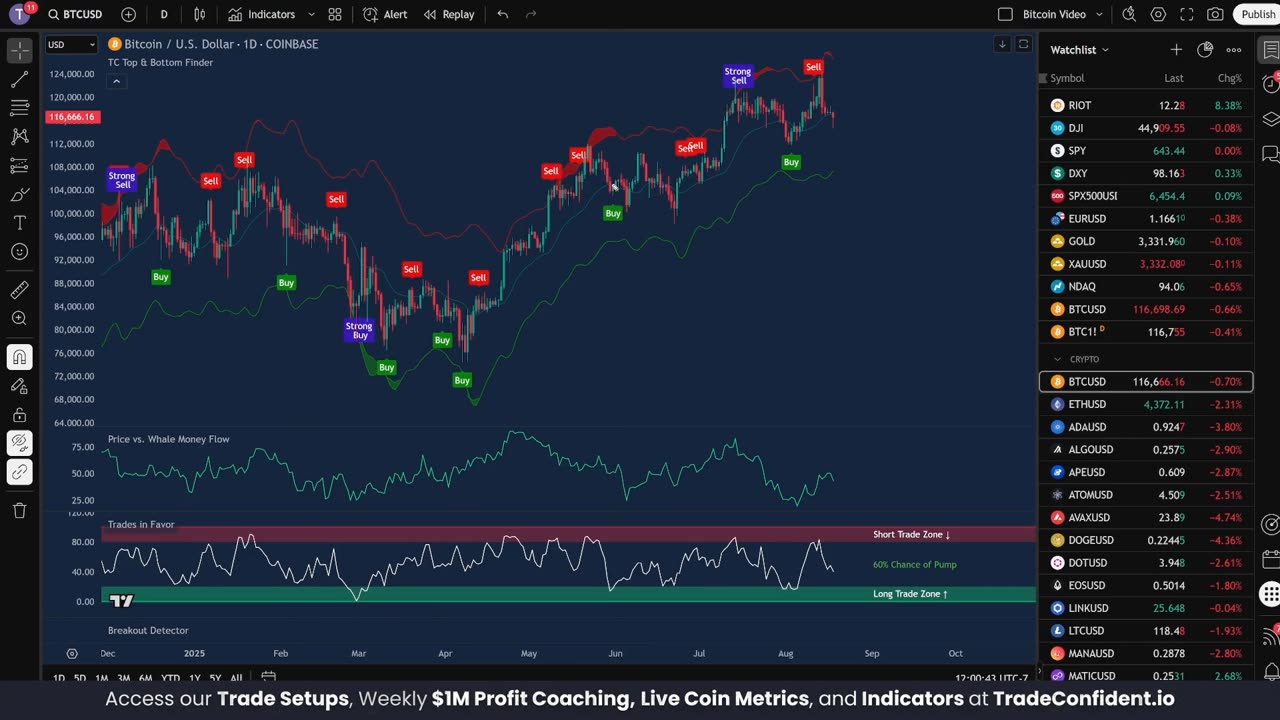Select the trend line drawing tool

tap(19, 79)
